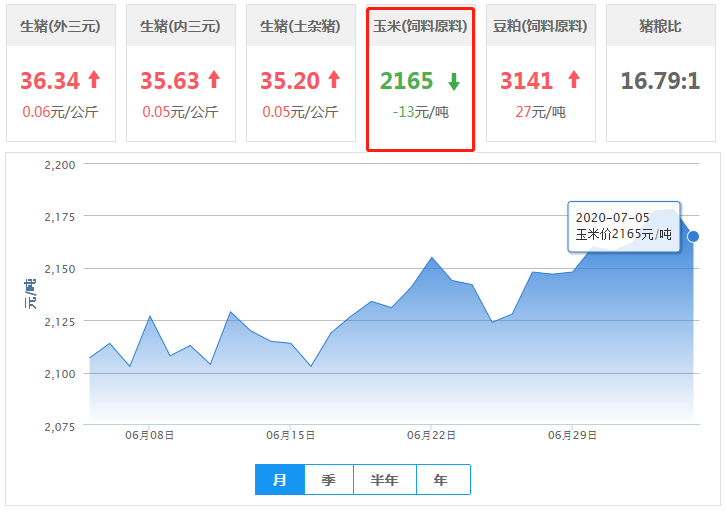Viewport: 726px width, 512px height.
Task: Switch chart to 季 (quarter) view
Action: 328,480
